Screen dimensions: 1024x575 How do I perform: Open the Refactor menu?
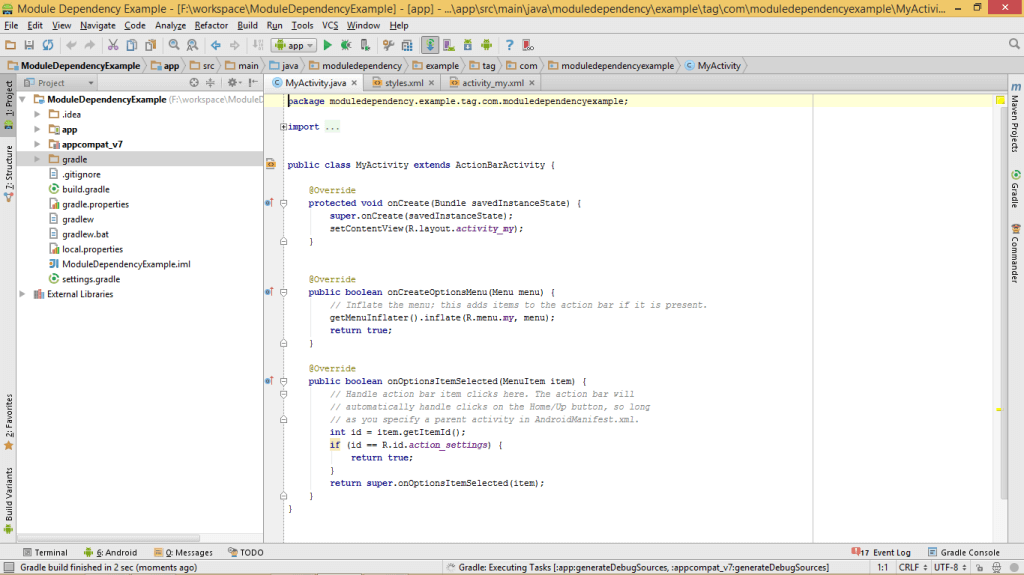211,25
